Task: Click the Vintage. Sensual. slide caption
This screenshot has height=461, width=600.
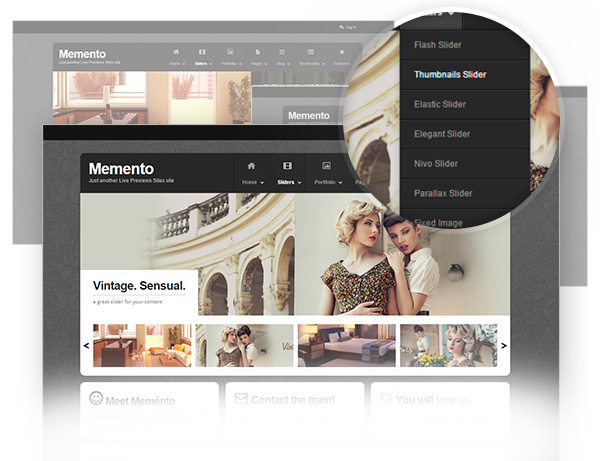Action: [139, 286]
